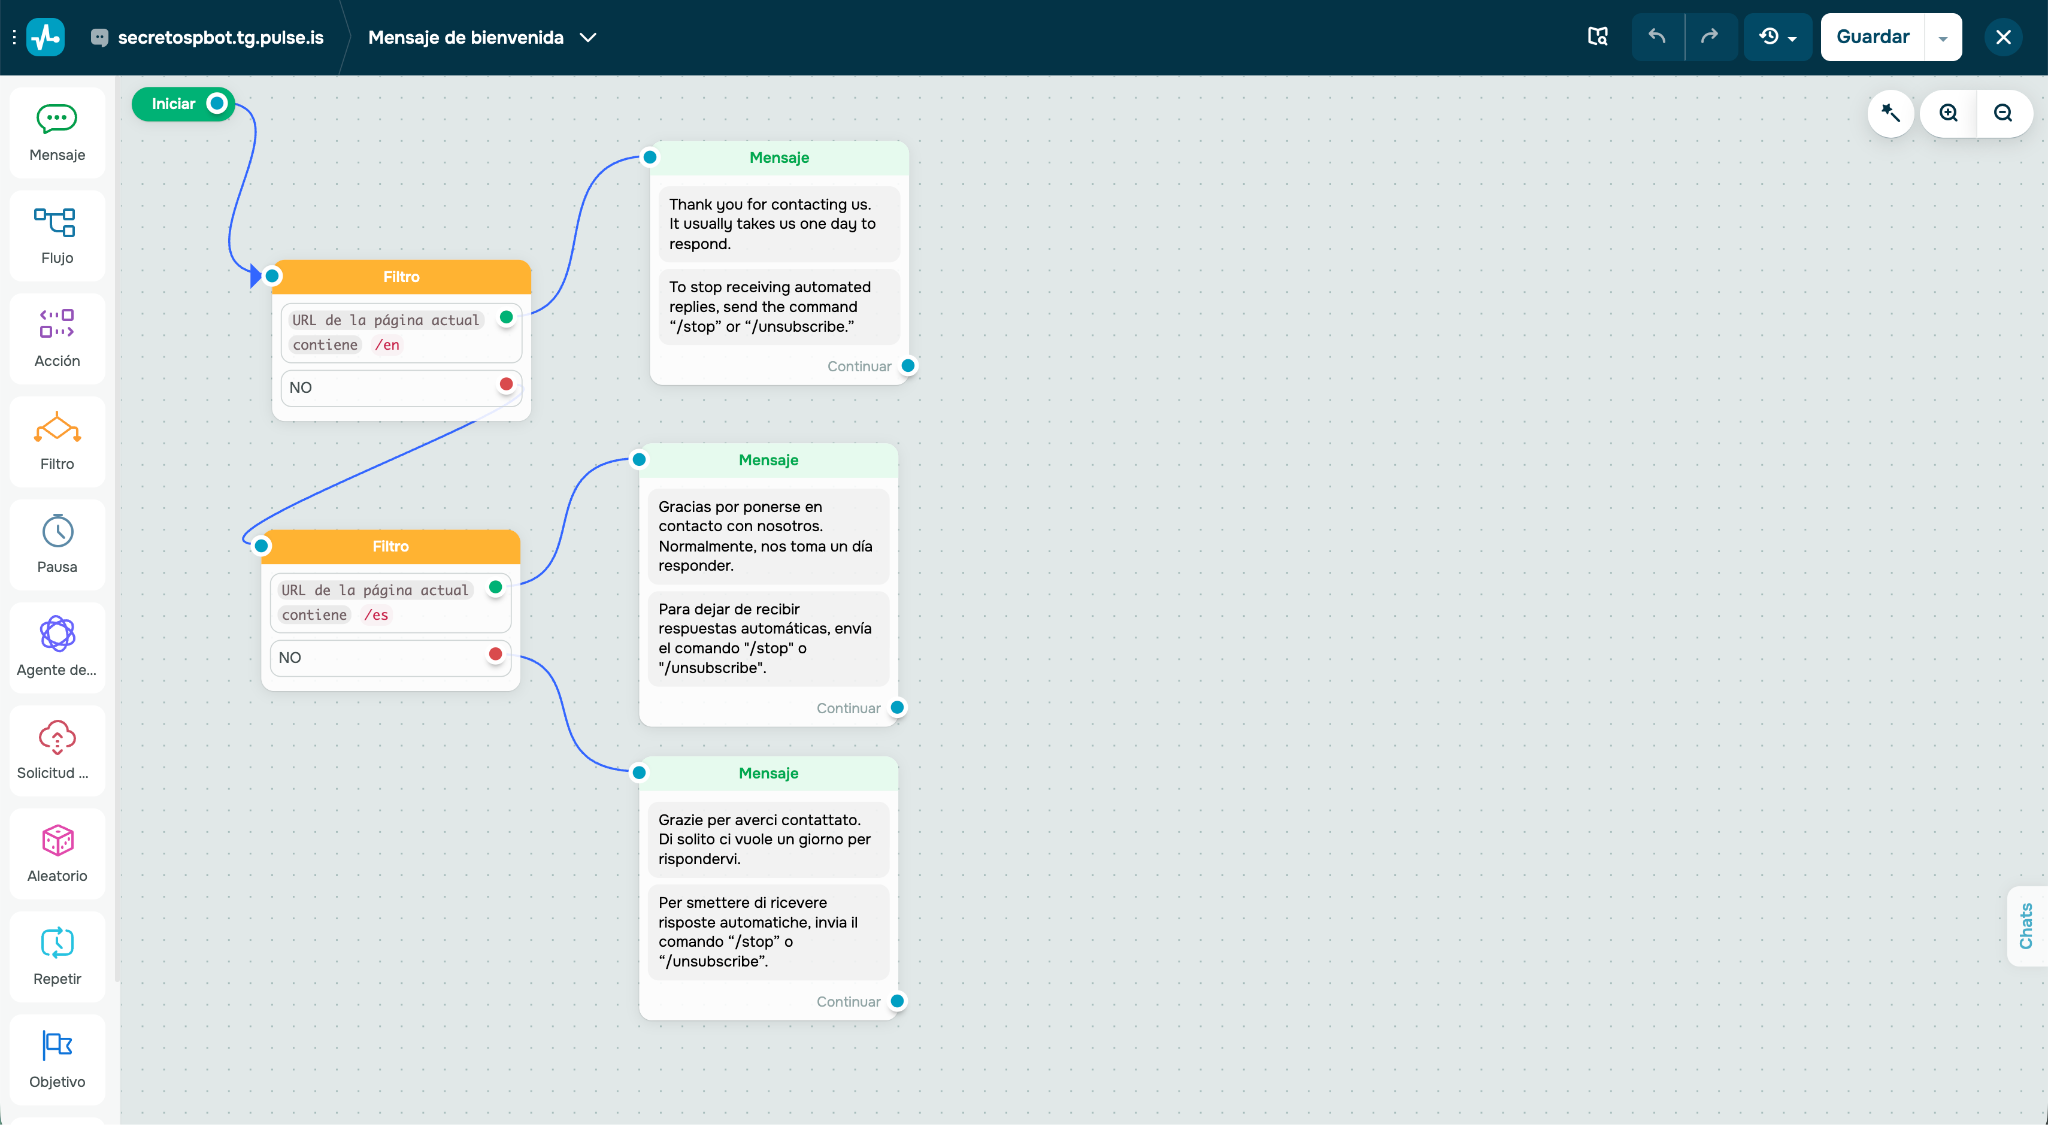Choose the Objetivo flag element
2048x1125 pixels.
tap(57, 1061)
